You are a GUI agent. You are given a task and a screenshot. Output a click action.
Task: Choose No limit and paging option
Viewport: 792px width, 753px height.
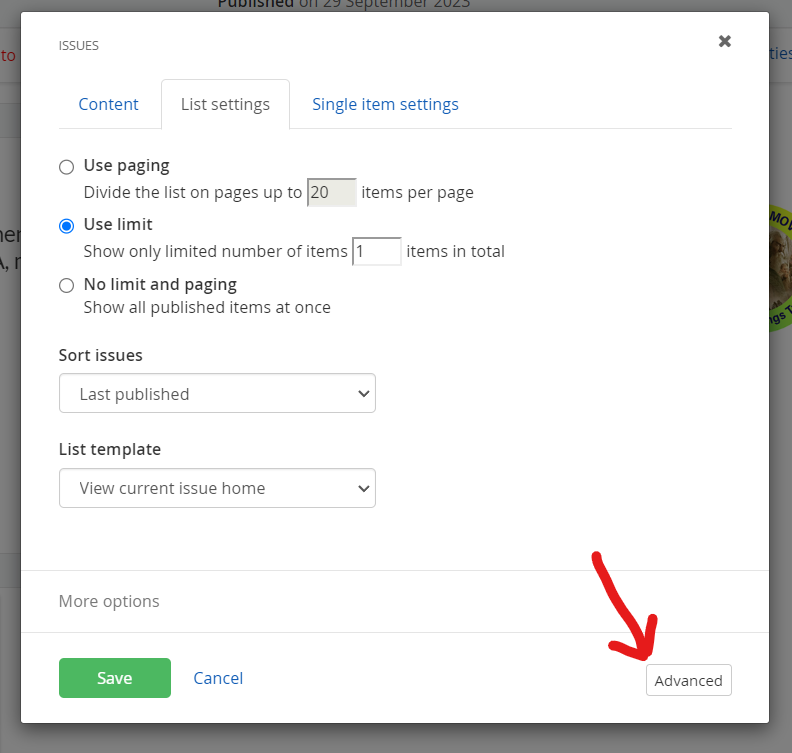(x=67, y=285)
